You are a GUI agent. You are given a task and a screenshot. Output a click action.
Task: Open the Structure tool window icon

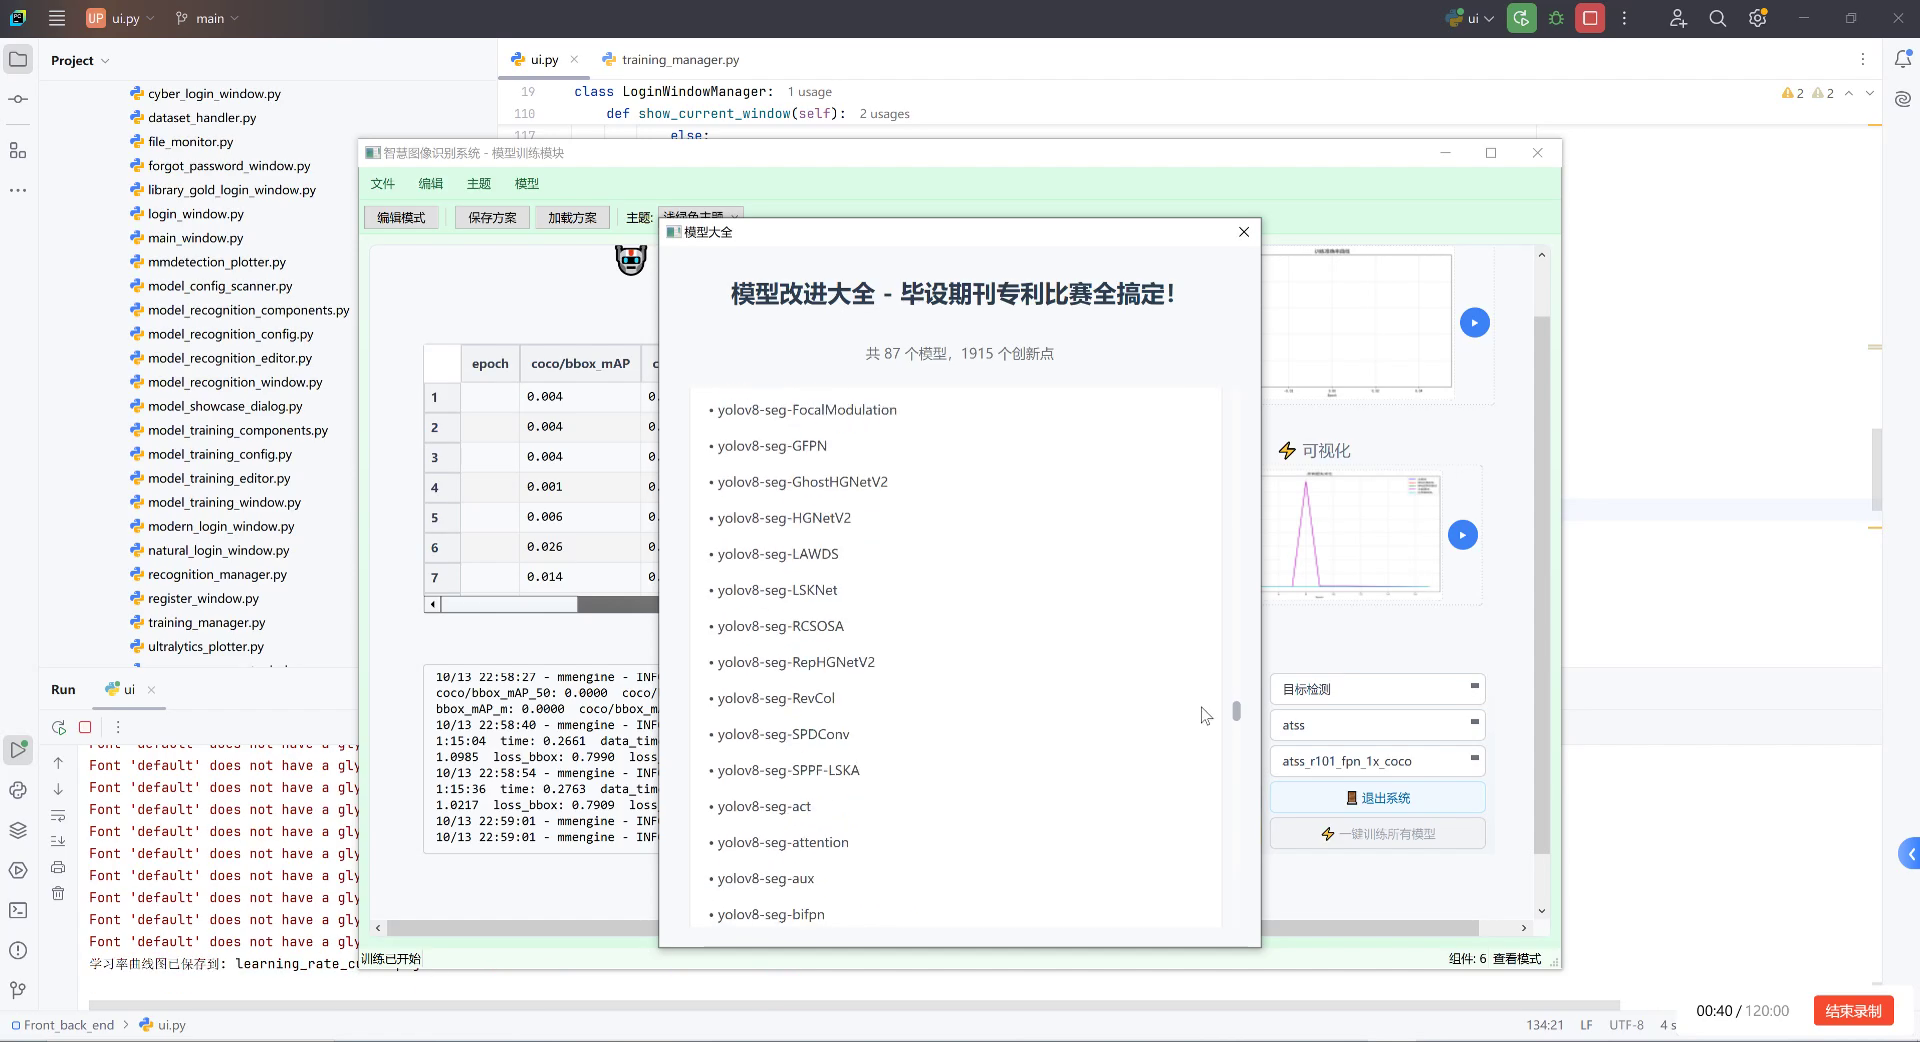tap(18, 150)
